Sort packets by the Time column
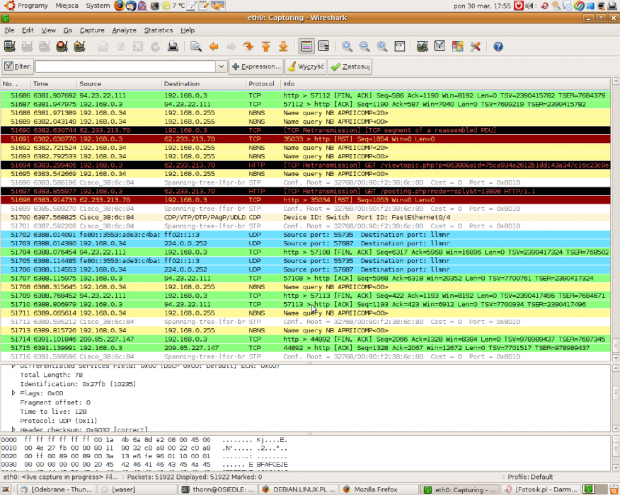 click(x=53, y=84)
